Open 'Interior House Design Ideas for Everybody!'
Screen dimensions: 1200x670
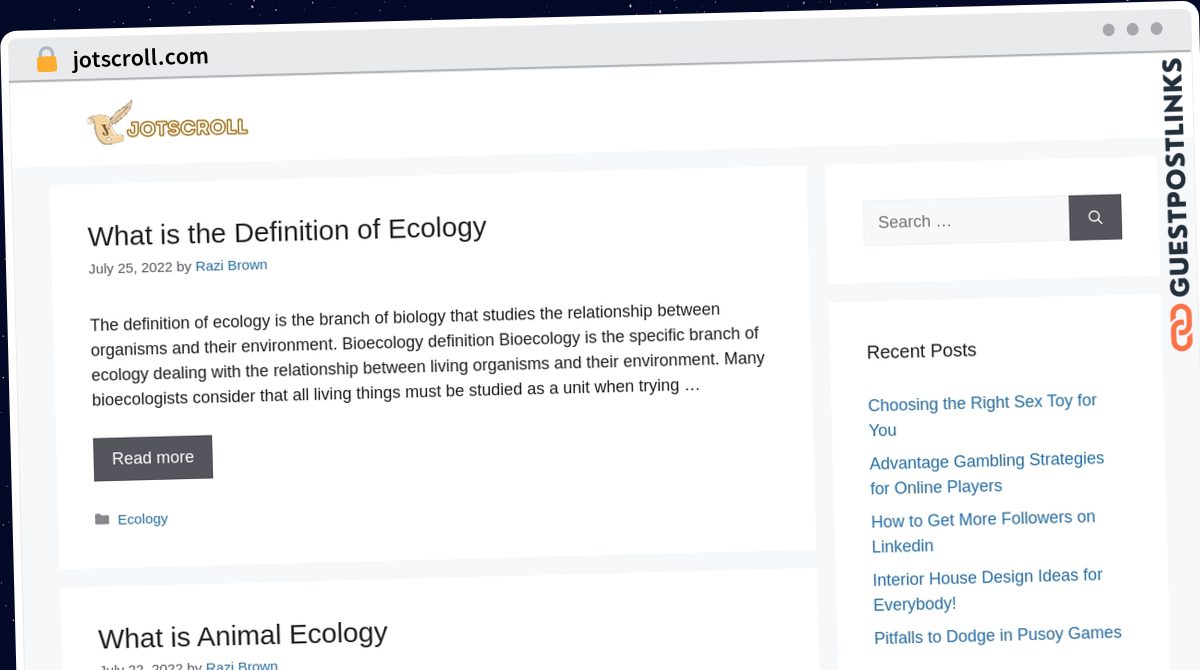[x=987, y=589]
